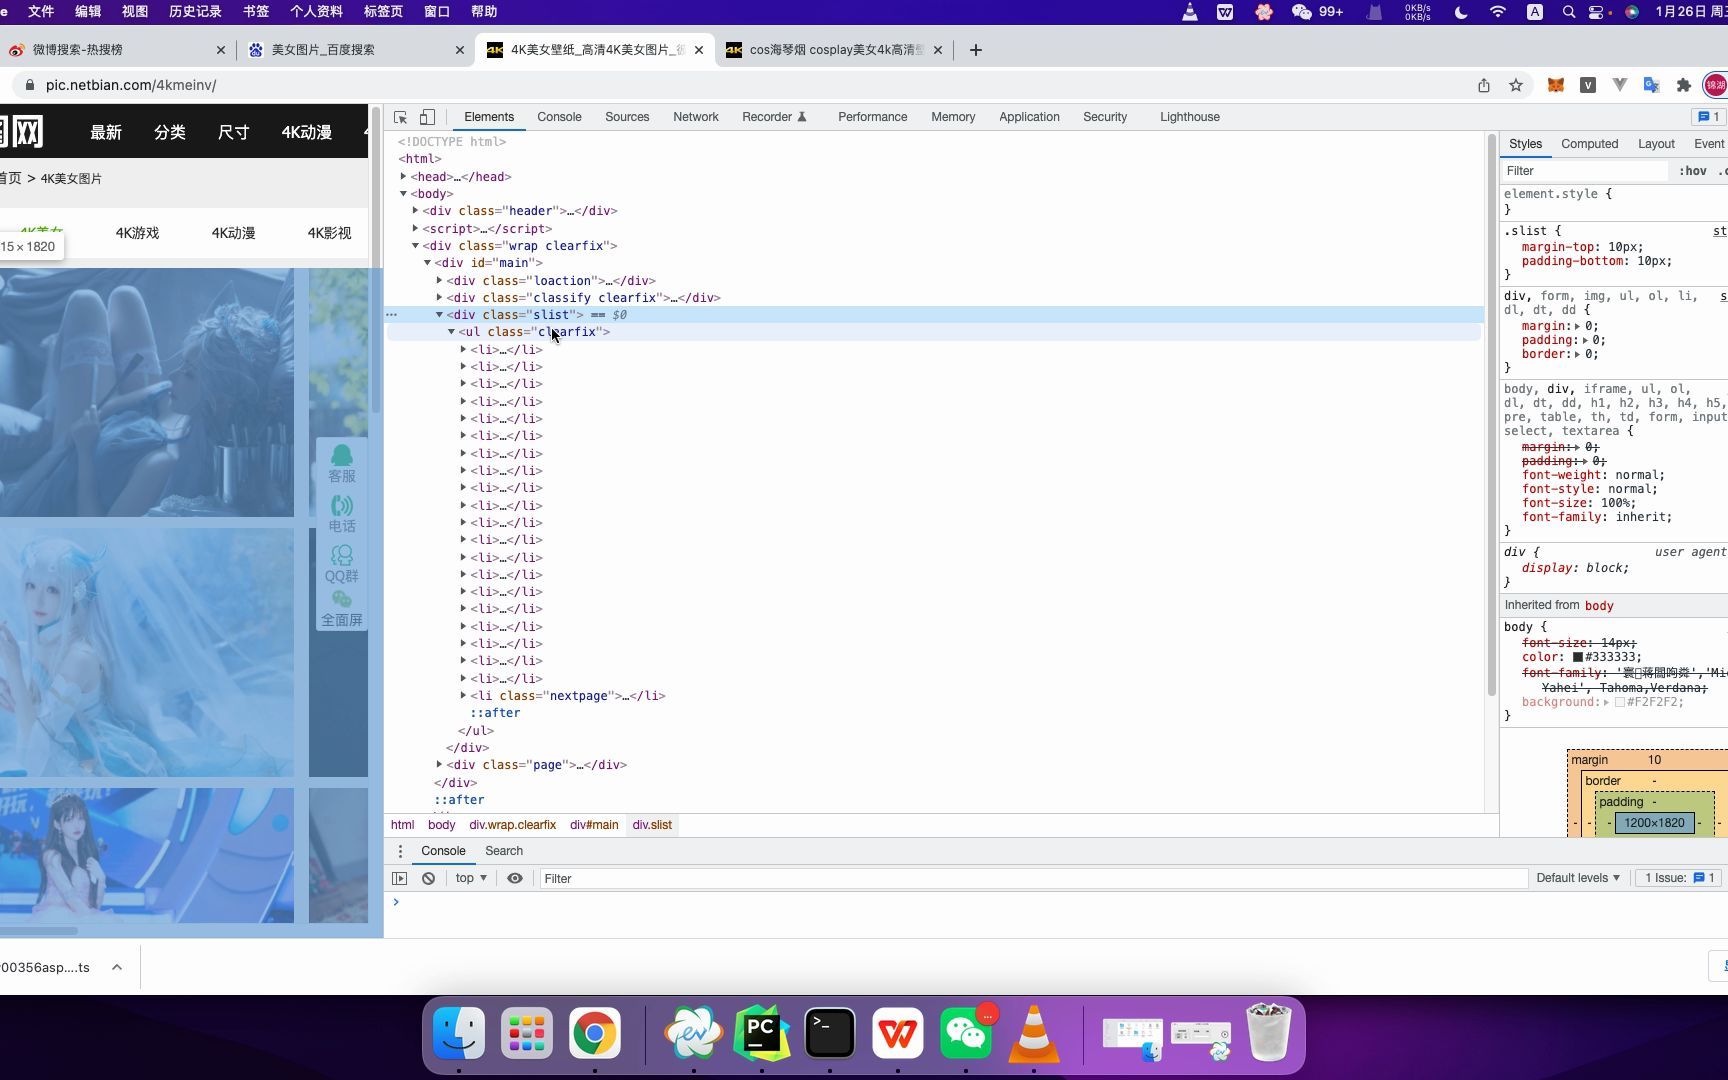Click the #333333 color swatch
1728x1080 pixels.
tap(1578, 658)
